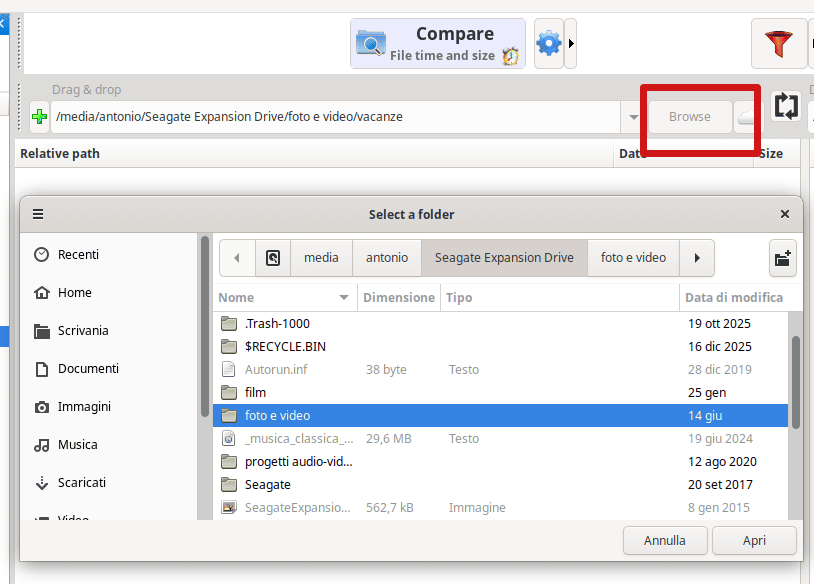Sort by the Dimensione column header

[x=399, y=297]
